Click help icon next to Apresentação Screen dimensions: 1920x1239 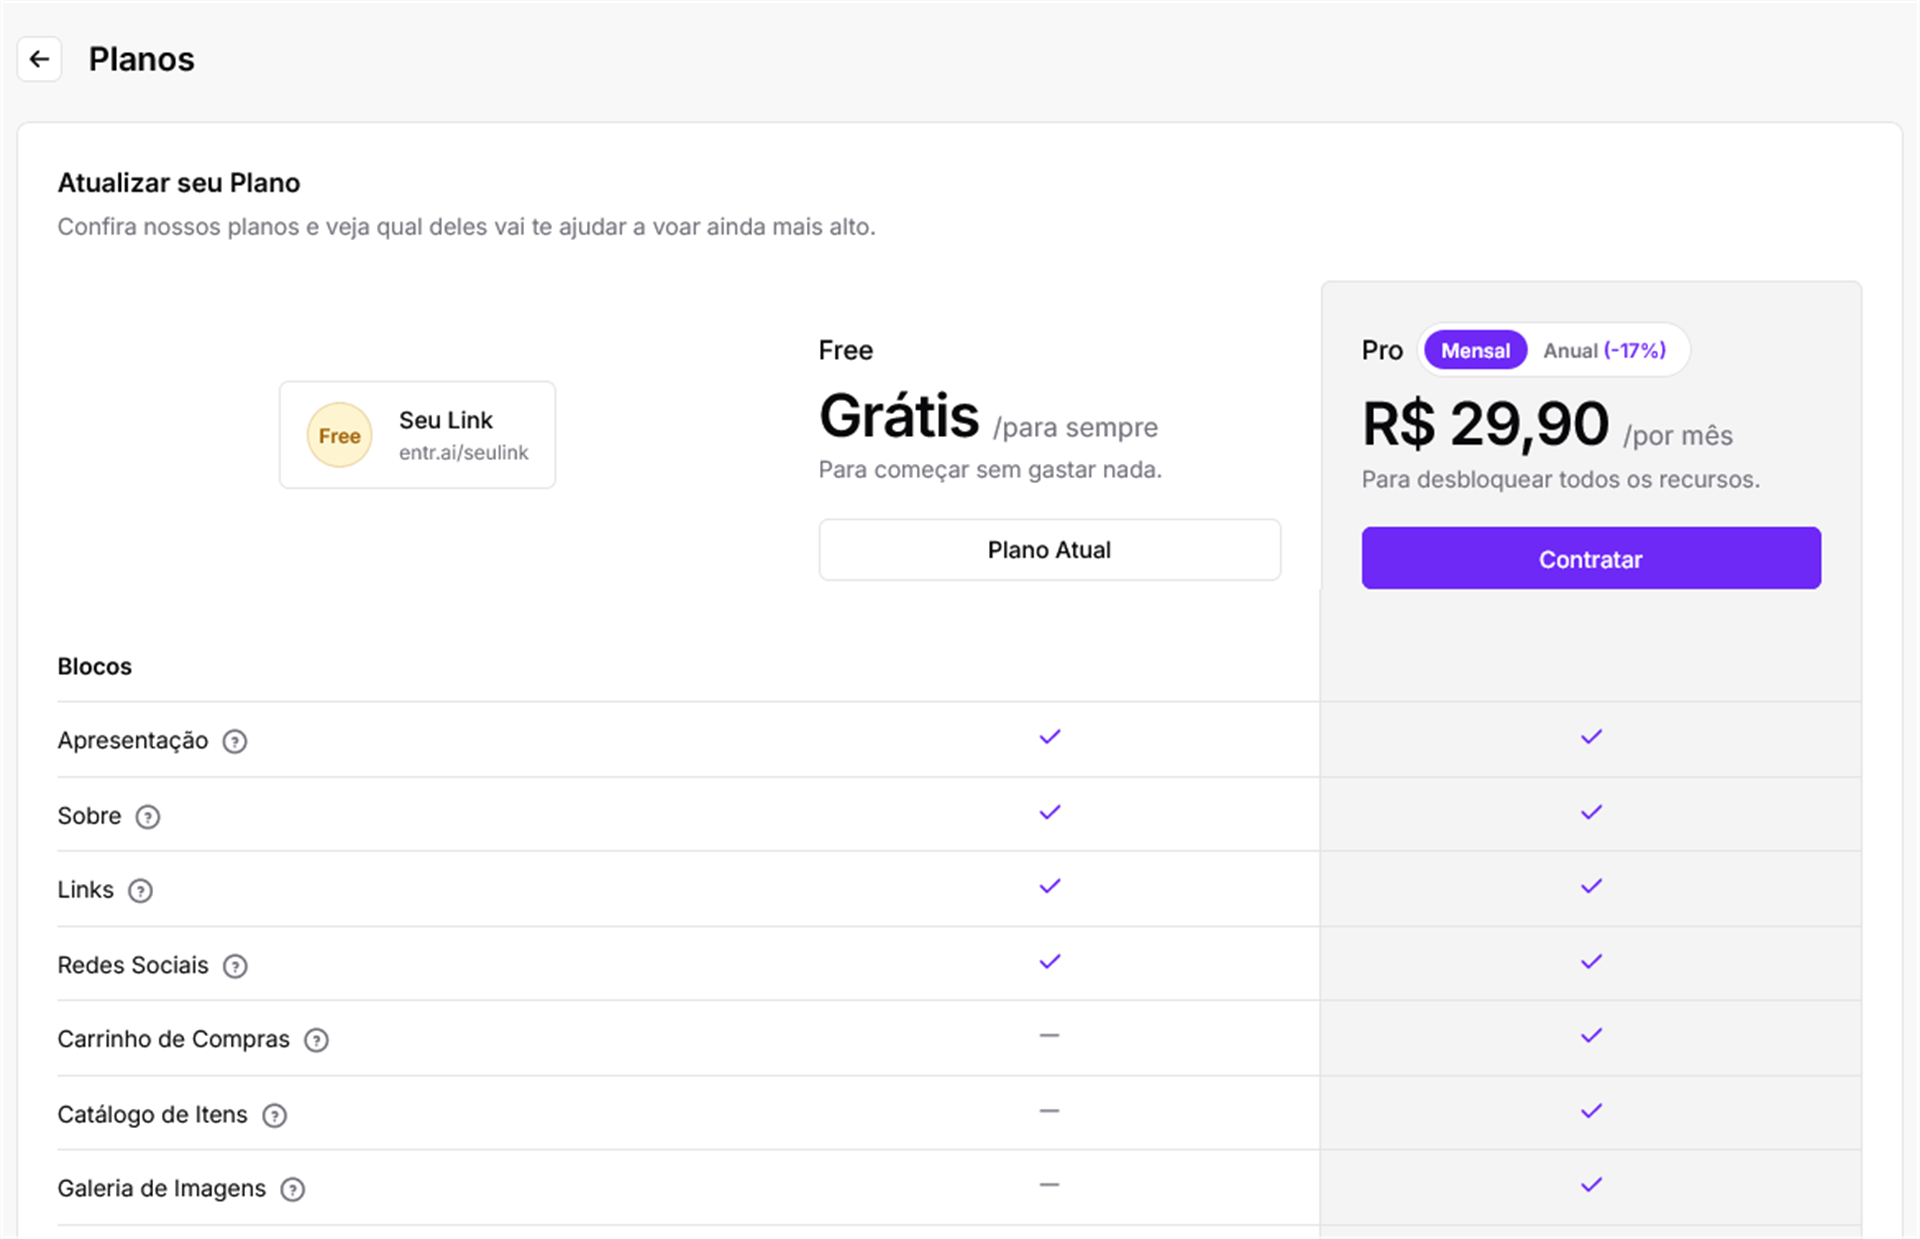(x=235, y=741)
